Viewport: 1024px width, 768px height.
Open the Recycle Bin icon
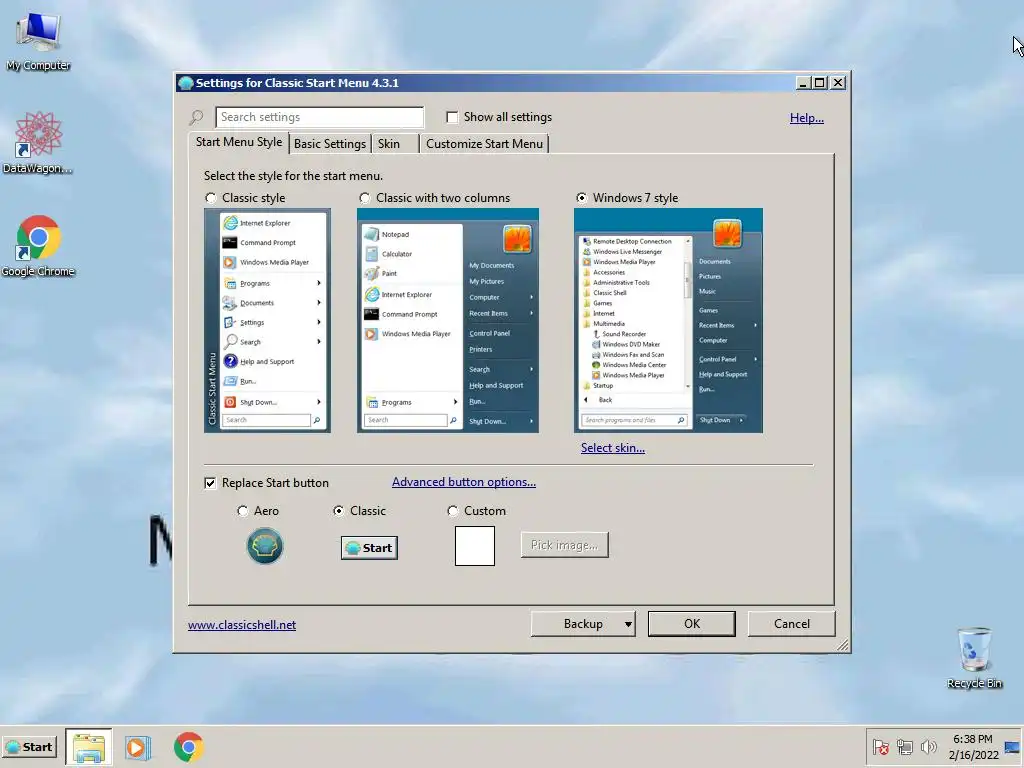tap(974, 658)
